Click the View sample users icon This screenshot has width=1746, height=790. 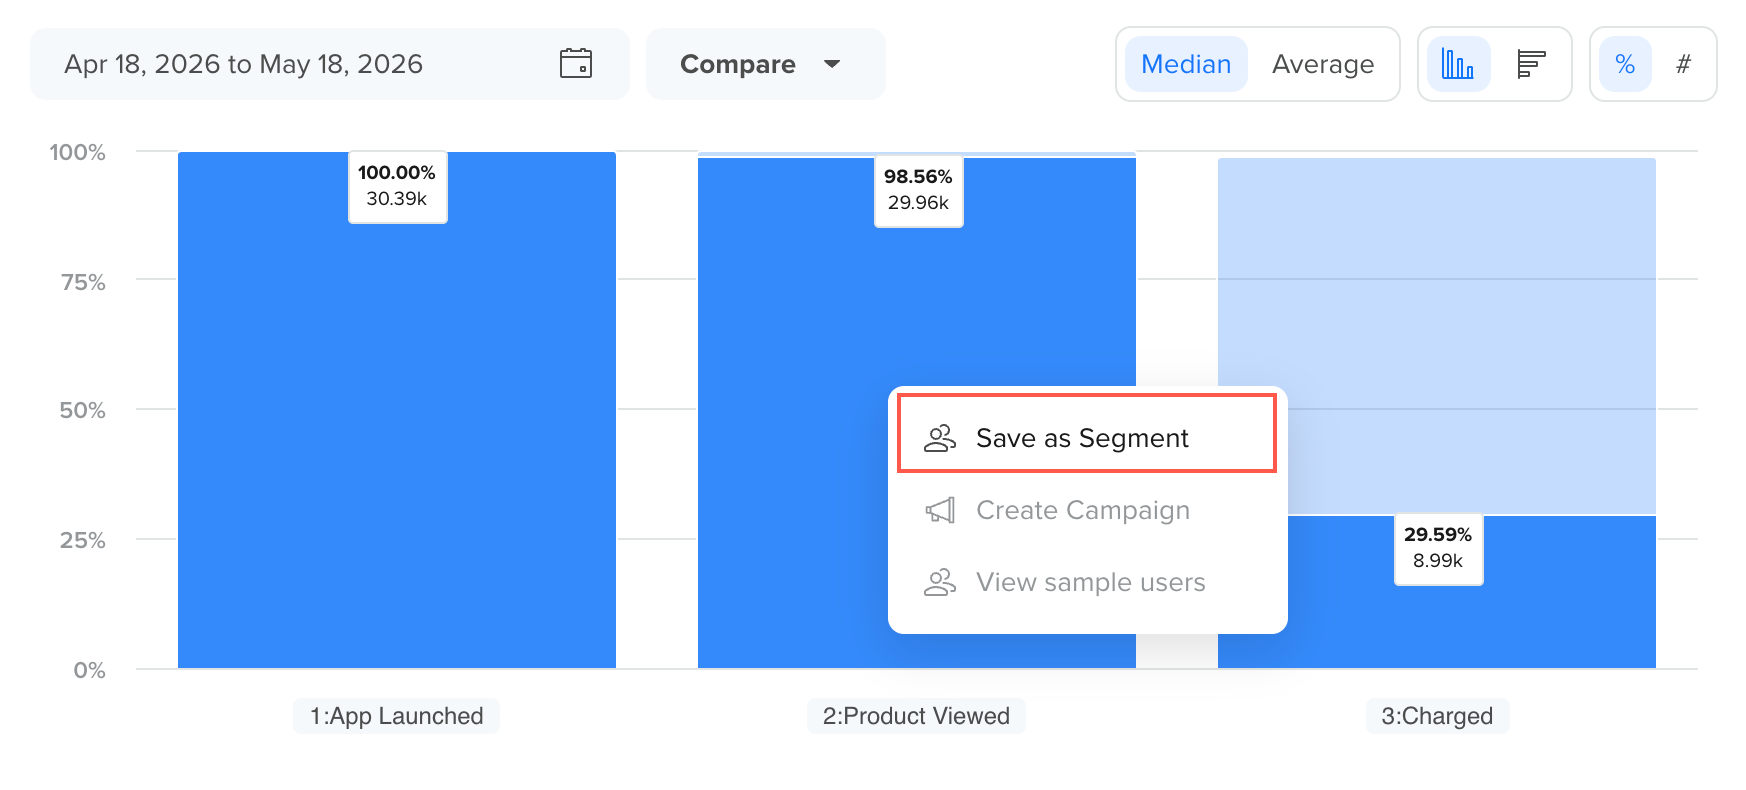click(940, 582)
